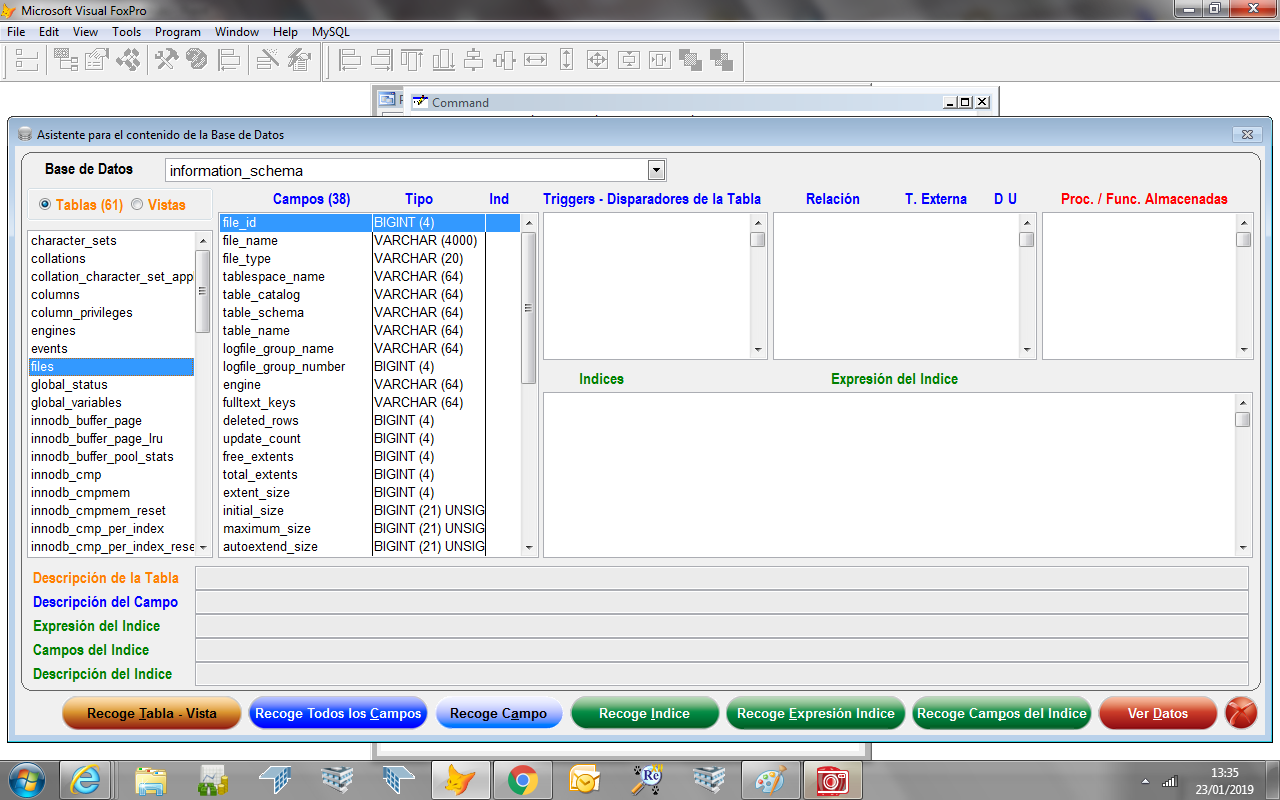The width and height of the screenshot is (1280, 800).
Task: Click the Set Tab Order toolbar icon
Action: (27, 60)
